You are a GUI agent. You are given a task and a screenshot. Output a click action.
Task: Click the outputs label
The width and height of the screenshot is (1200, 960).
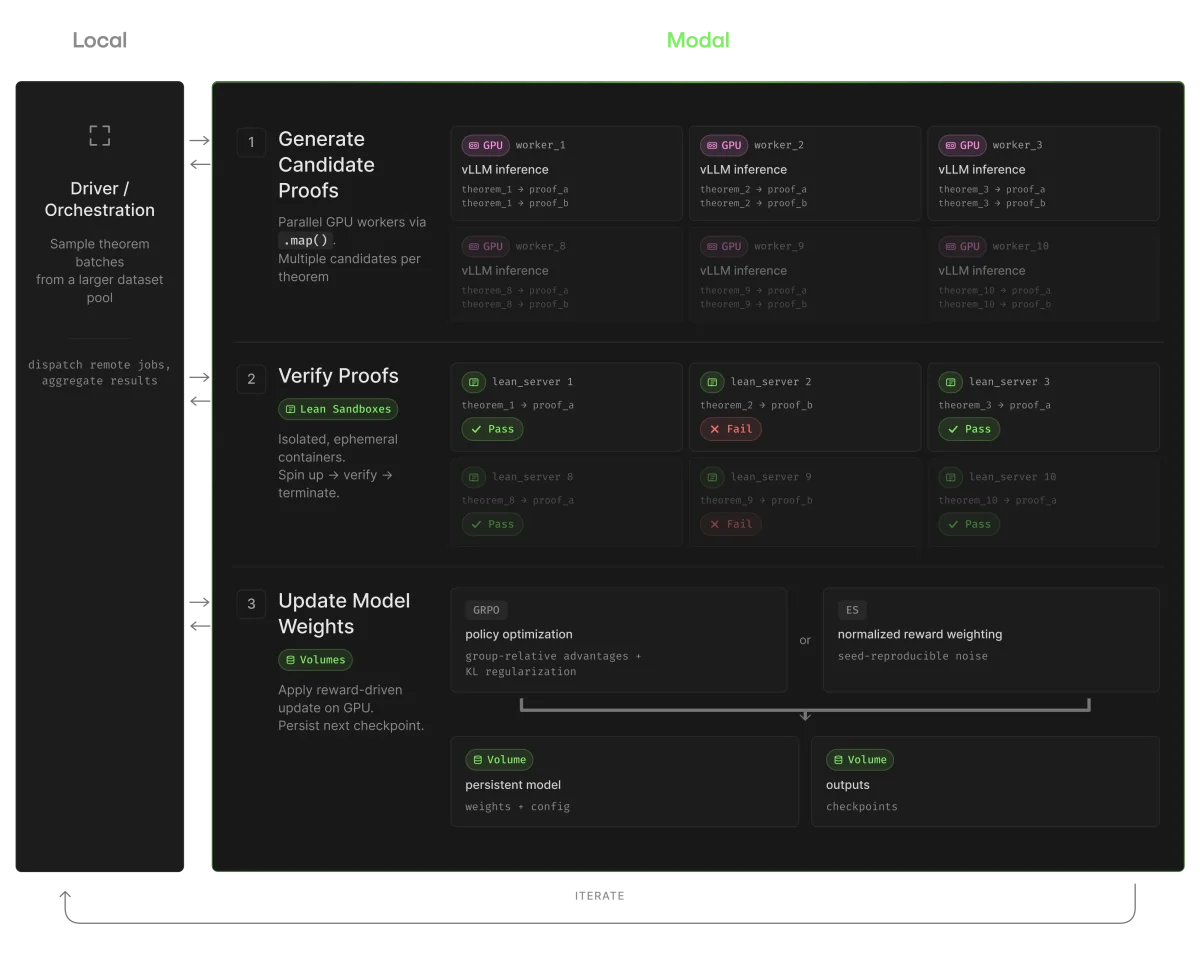tap(848, 785)
